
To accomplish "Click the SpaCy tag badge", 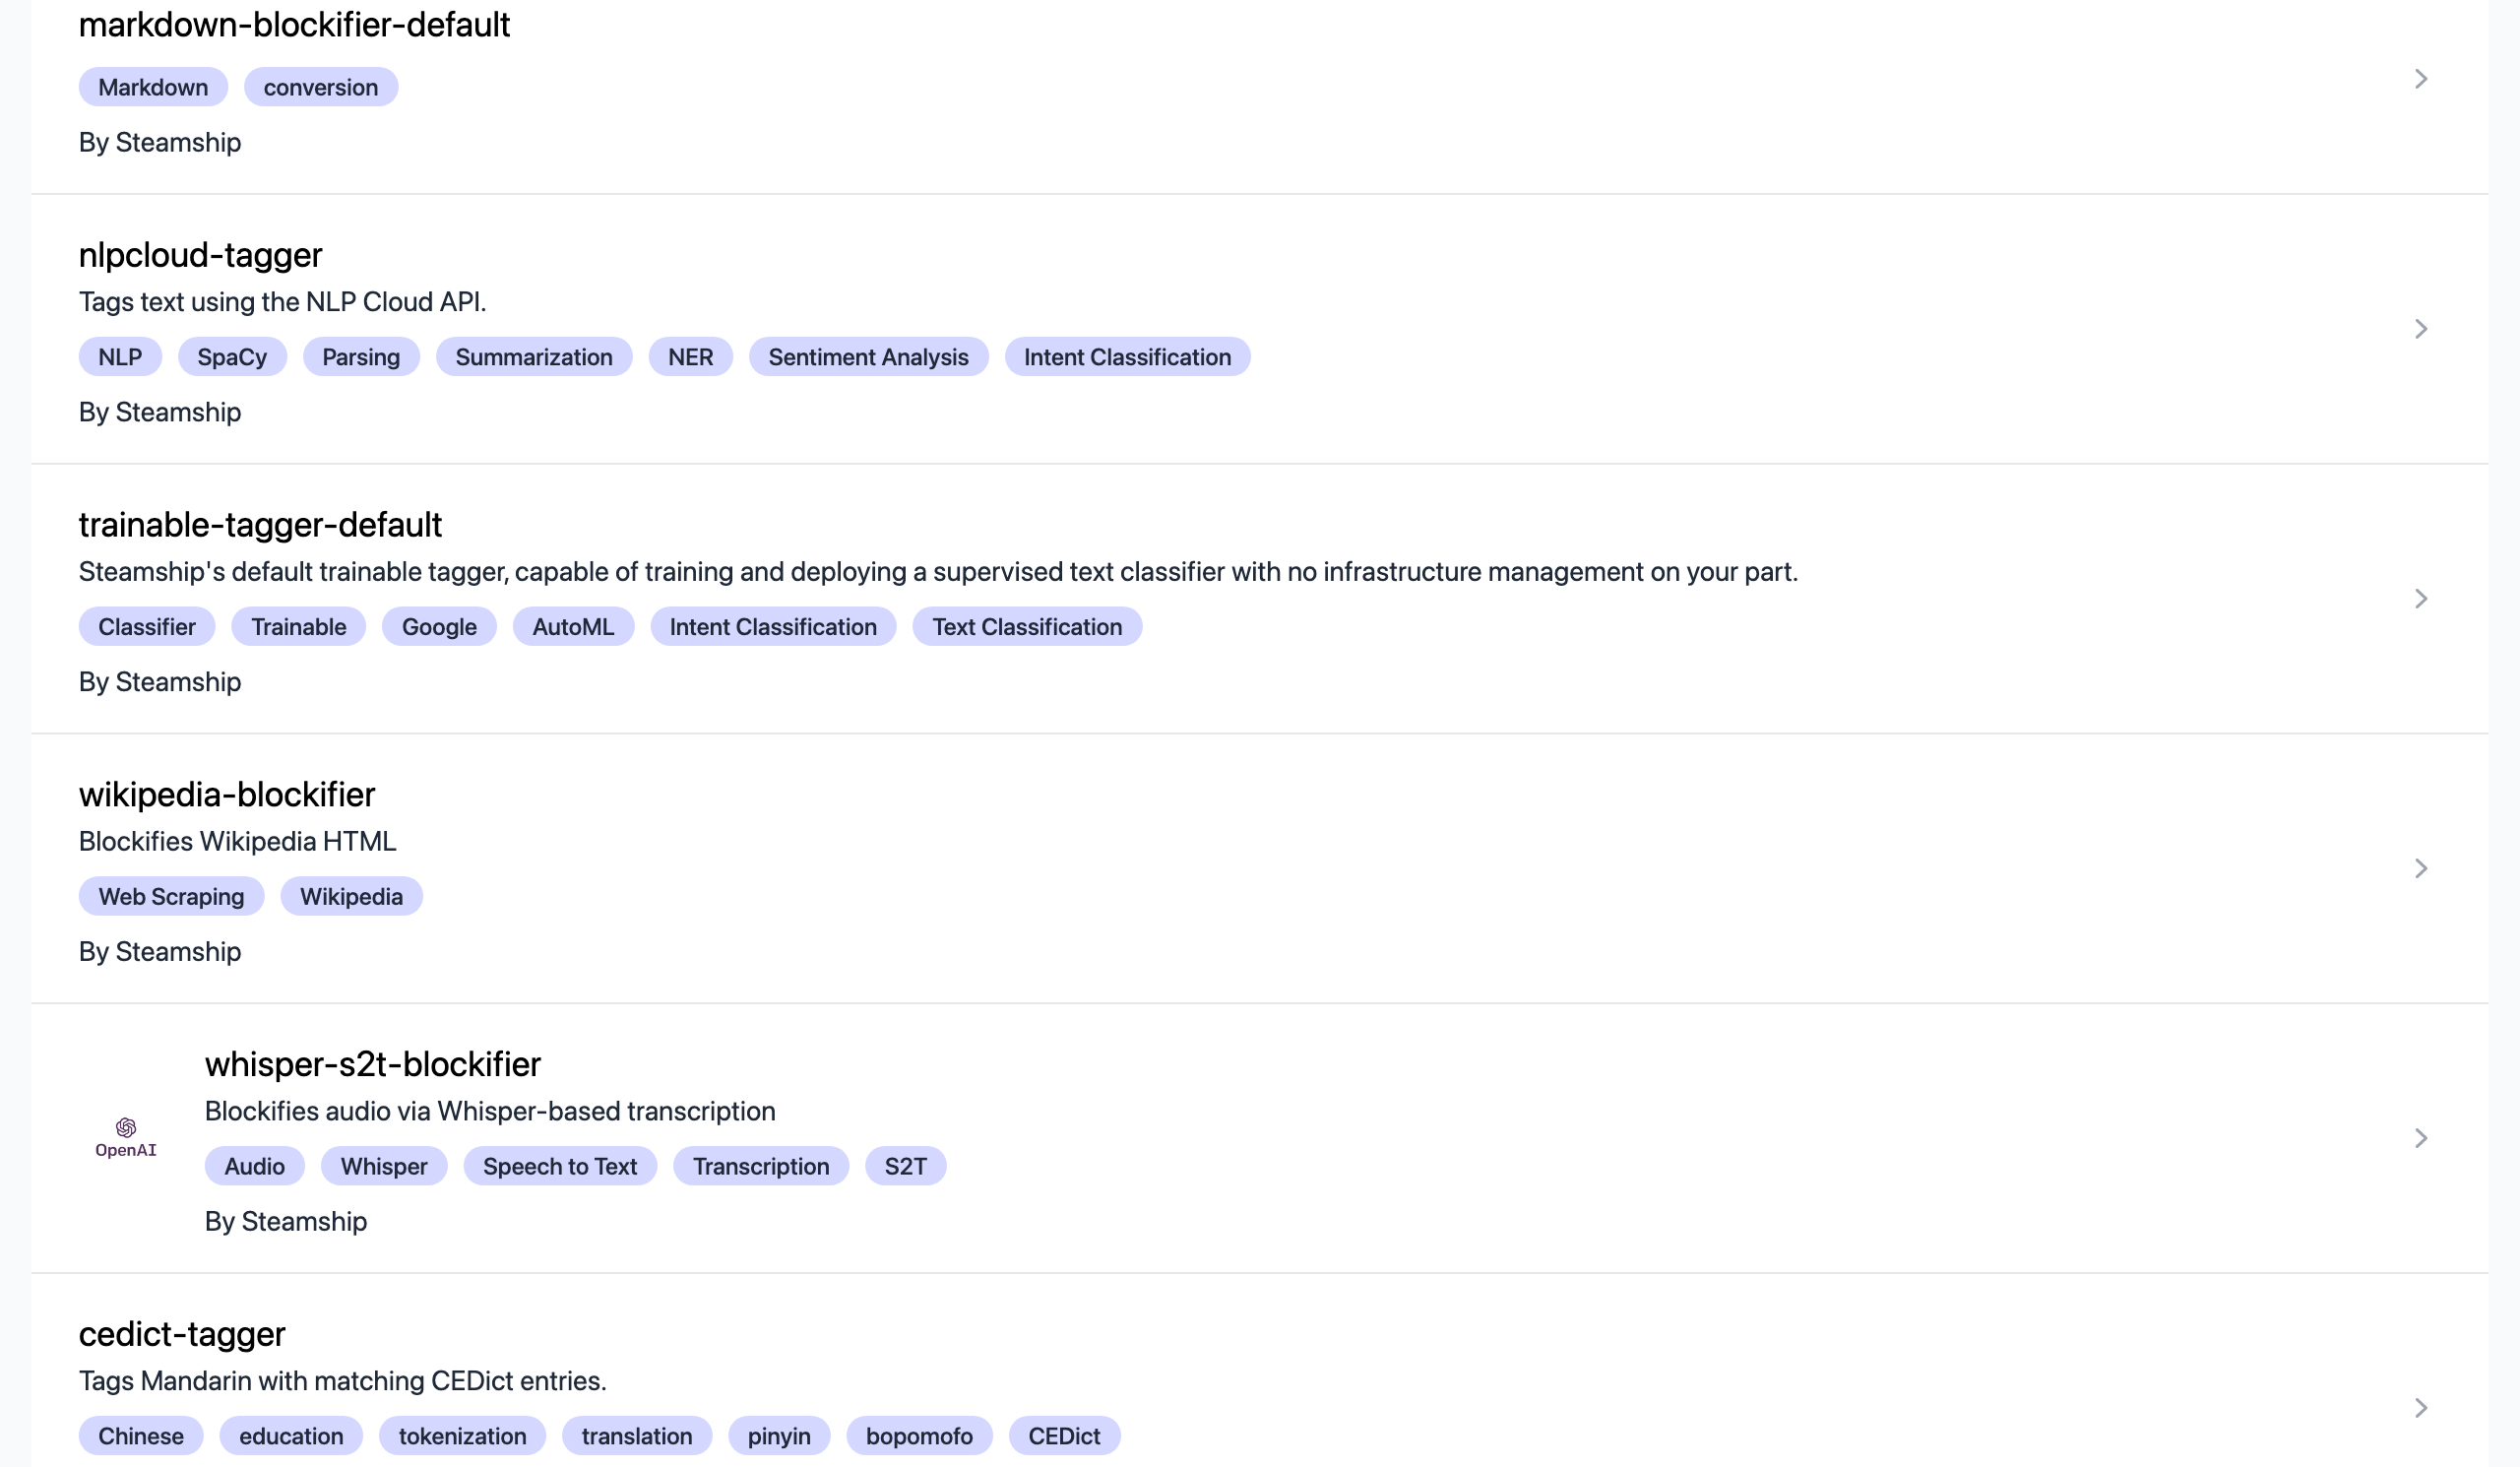I will click(x=232, y=357).
